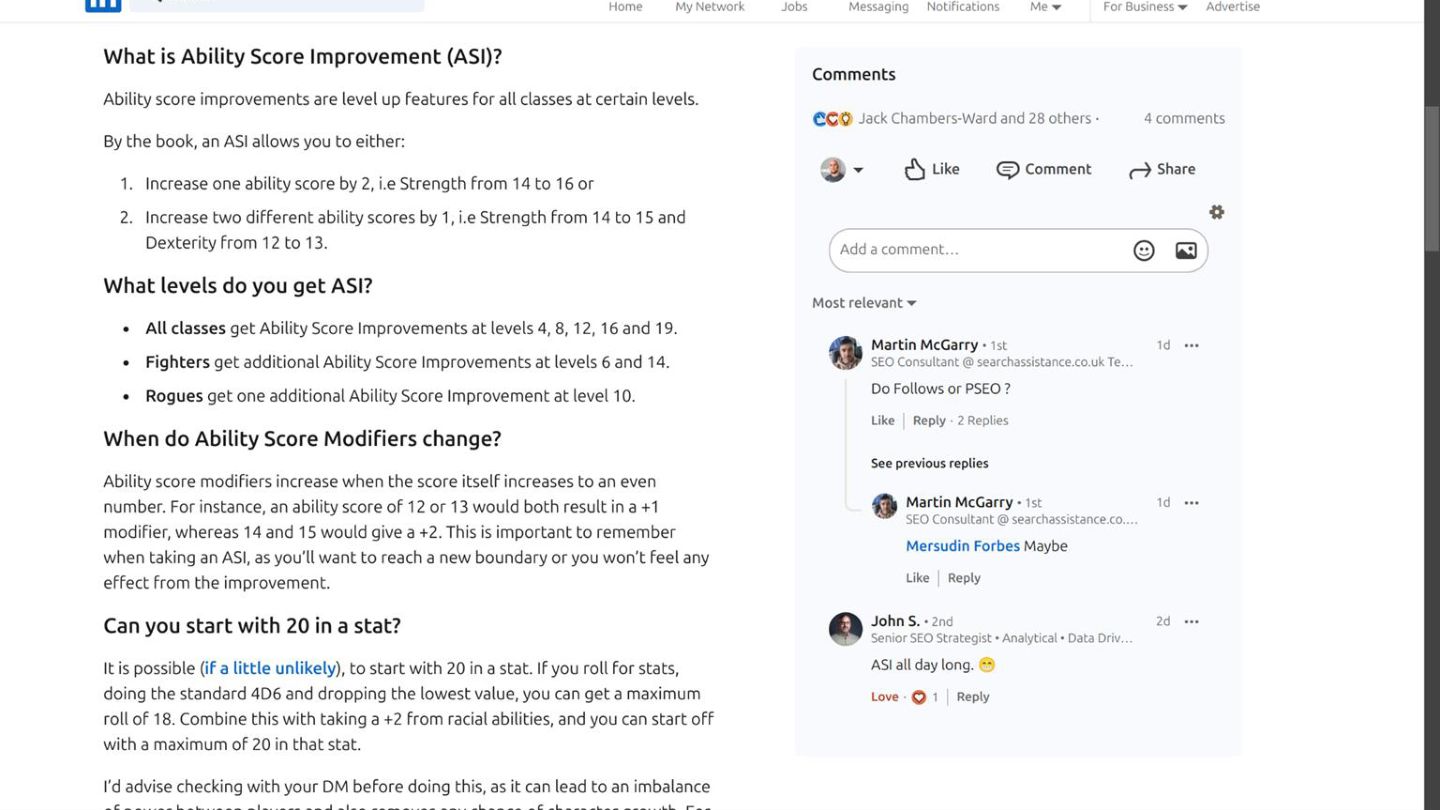Click See previous replies
Viewport: 1440px width, 810px height.
[929, 463]
